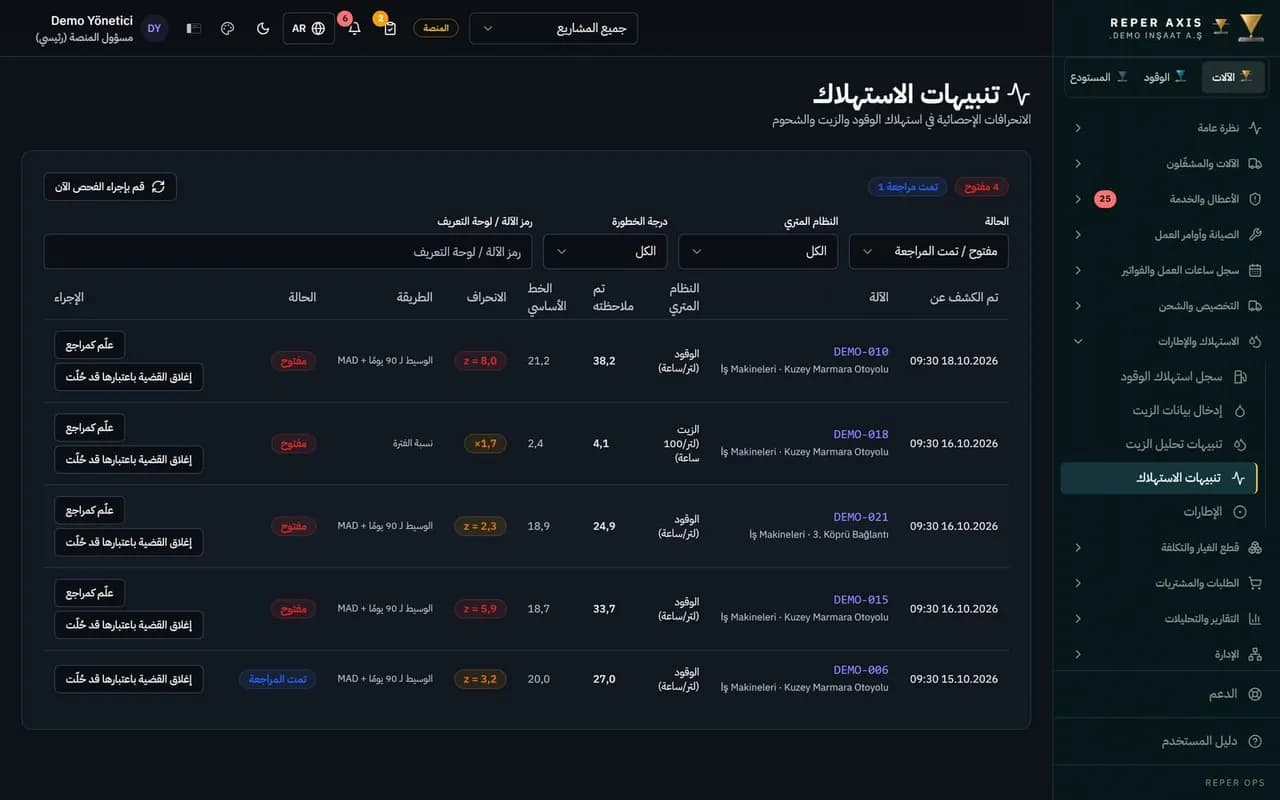Screen dimensions: 1280x800
Task: Switch language with the AR globe button
Action: [x=309, y=28]
